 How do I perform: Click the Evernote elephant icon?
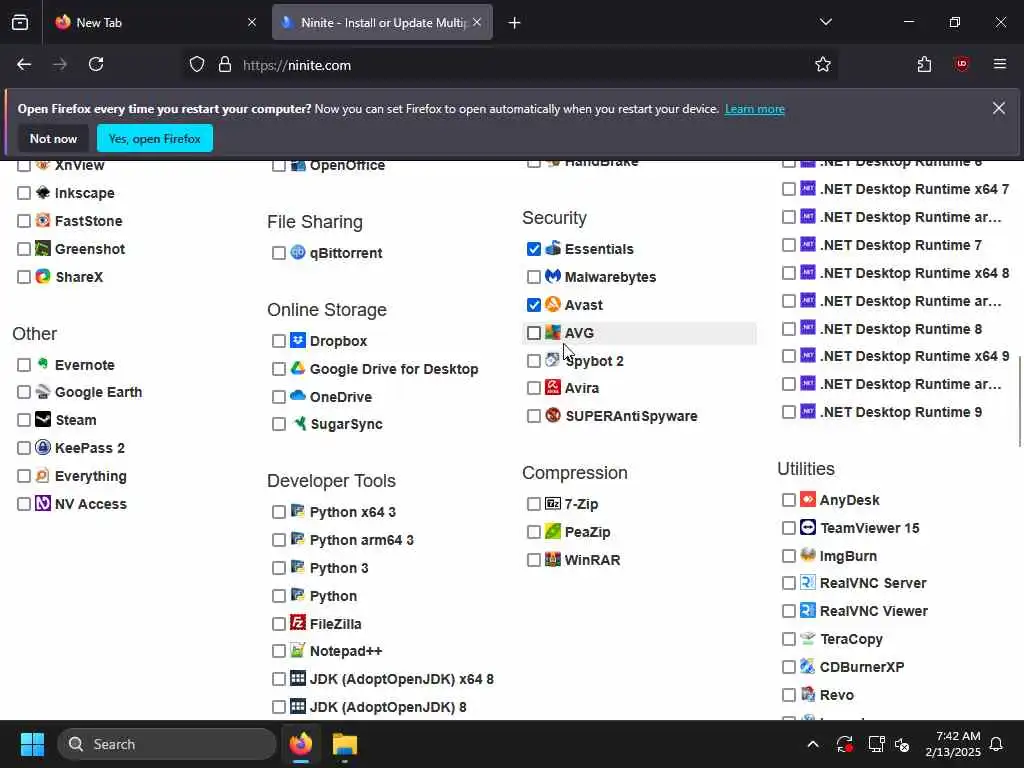point(43,364)
